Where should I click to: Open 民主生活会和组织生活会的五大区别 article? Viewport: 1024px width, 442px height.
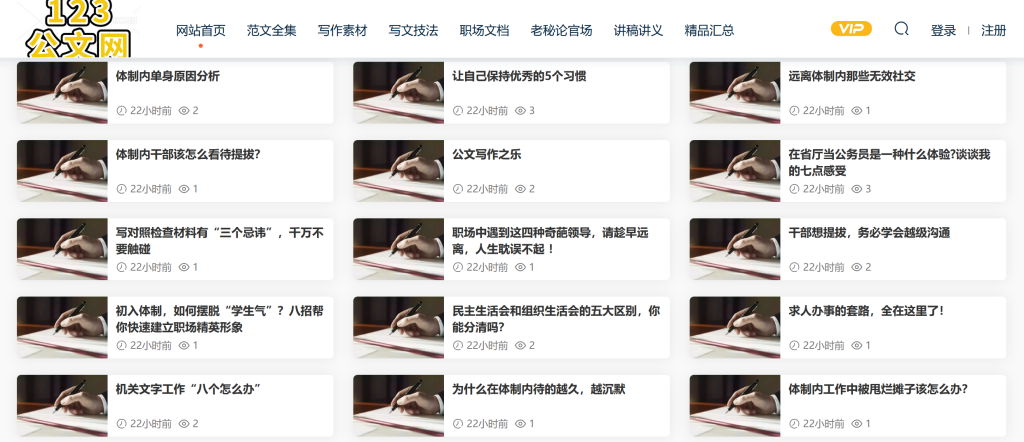[x=556, y=319]
